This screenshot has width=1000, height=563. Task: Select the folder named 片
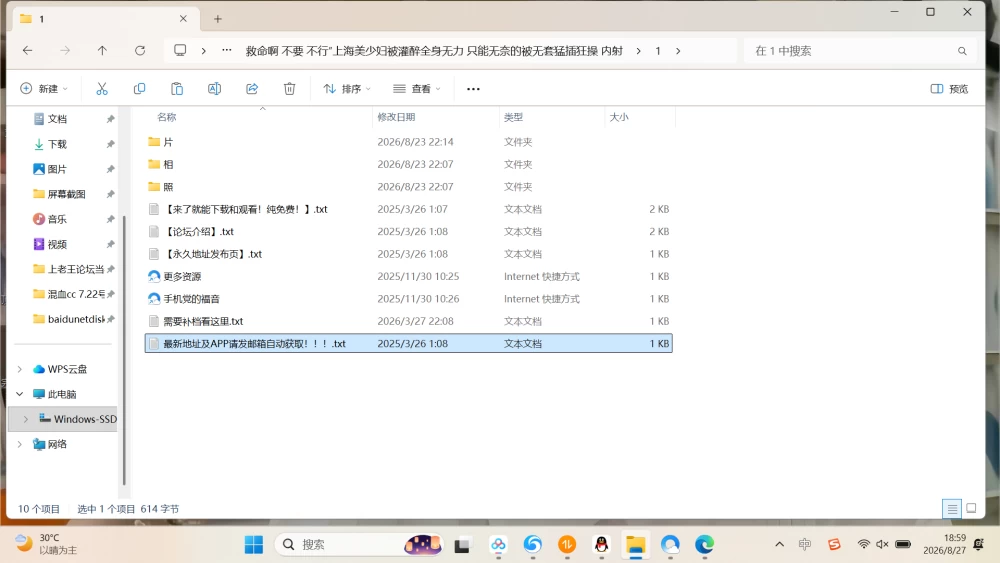(x=408, y=142)
